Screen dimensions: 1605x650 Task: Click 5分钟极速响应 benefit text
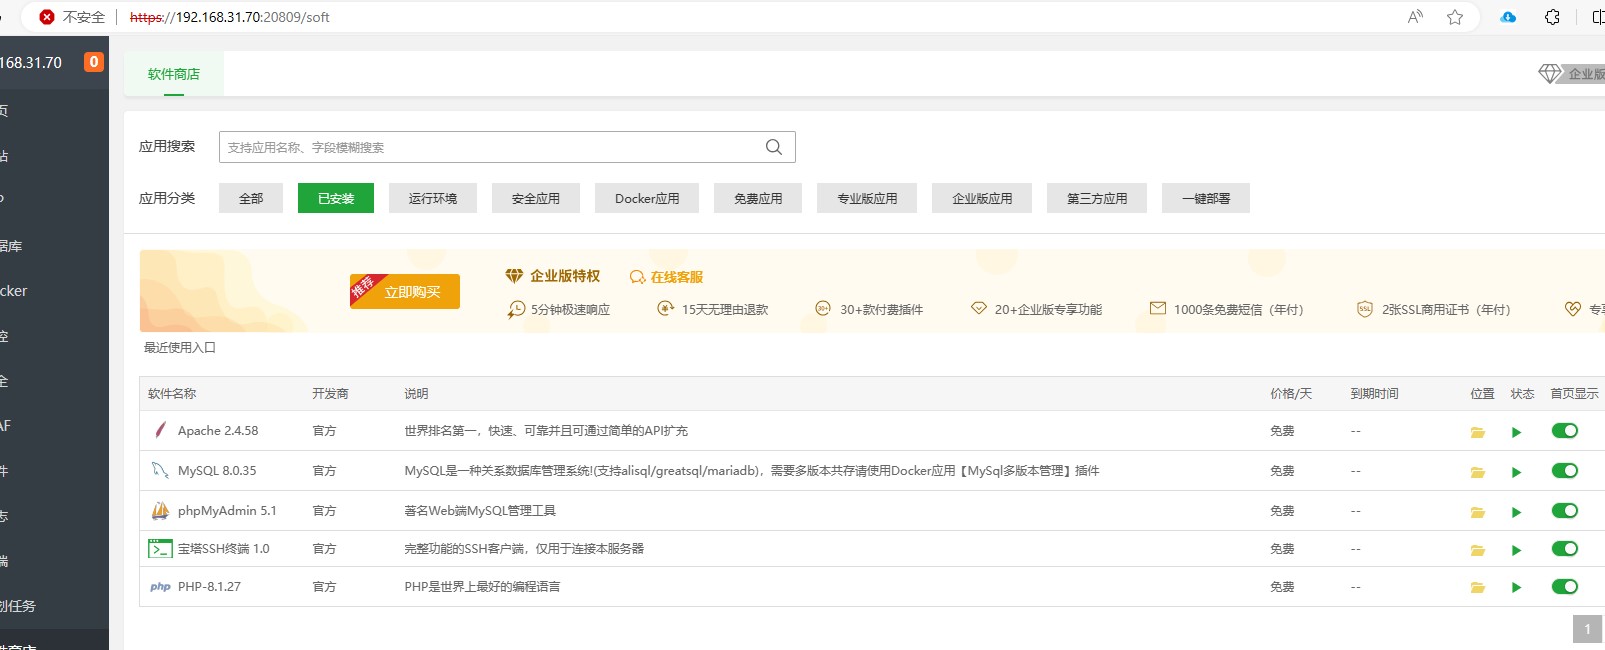[x=570, y=310]
